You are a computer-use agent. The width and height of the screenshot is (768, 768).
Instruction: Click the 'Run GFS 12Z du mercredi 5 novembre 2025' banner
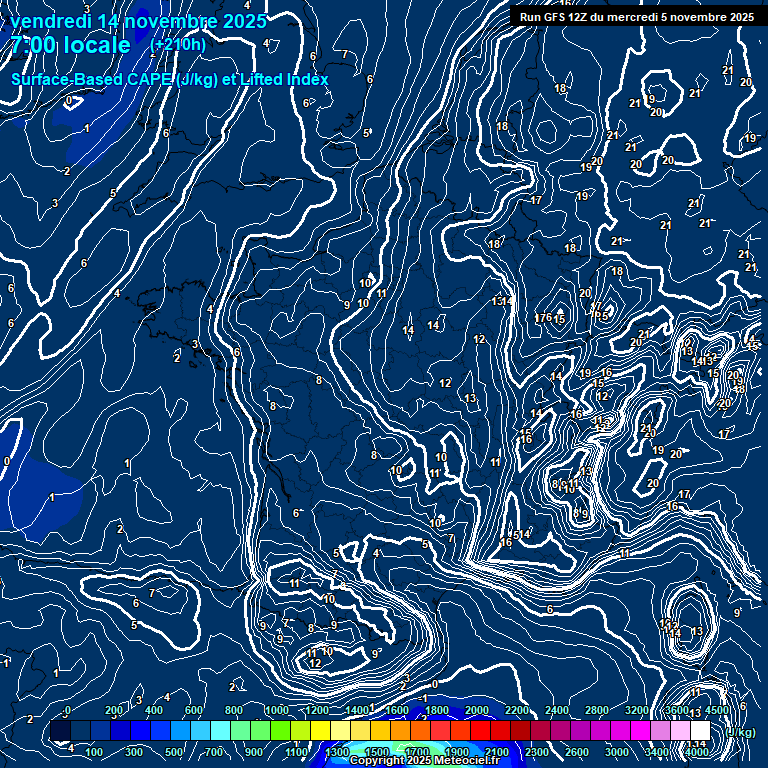tap(637, 17)
